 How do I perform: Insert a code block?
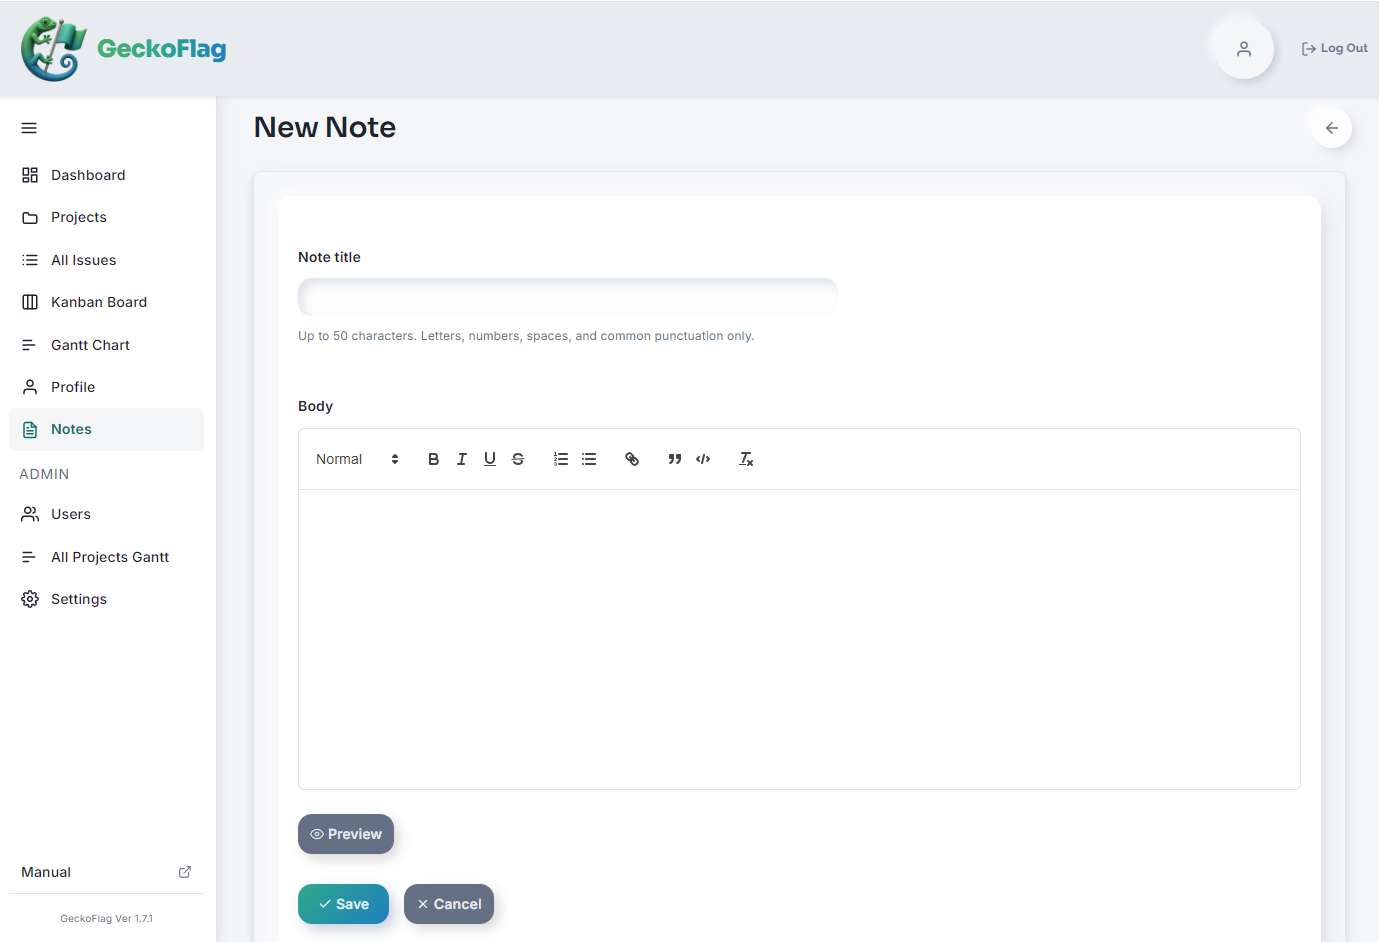[703, 459]
